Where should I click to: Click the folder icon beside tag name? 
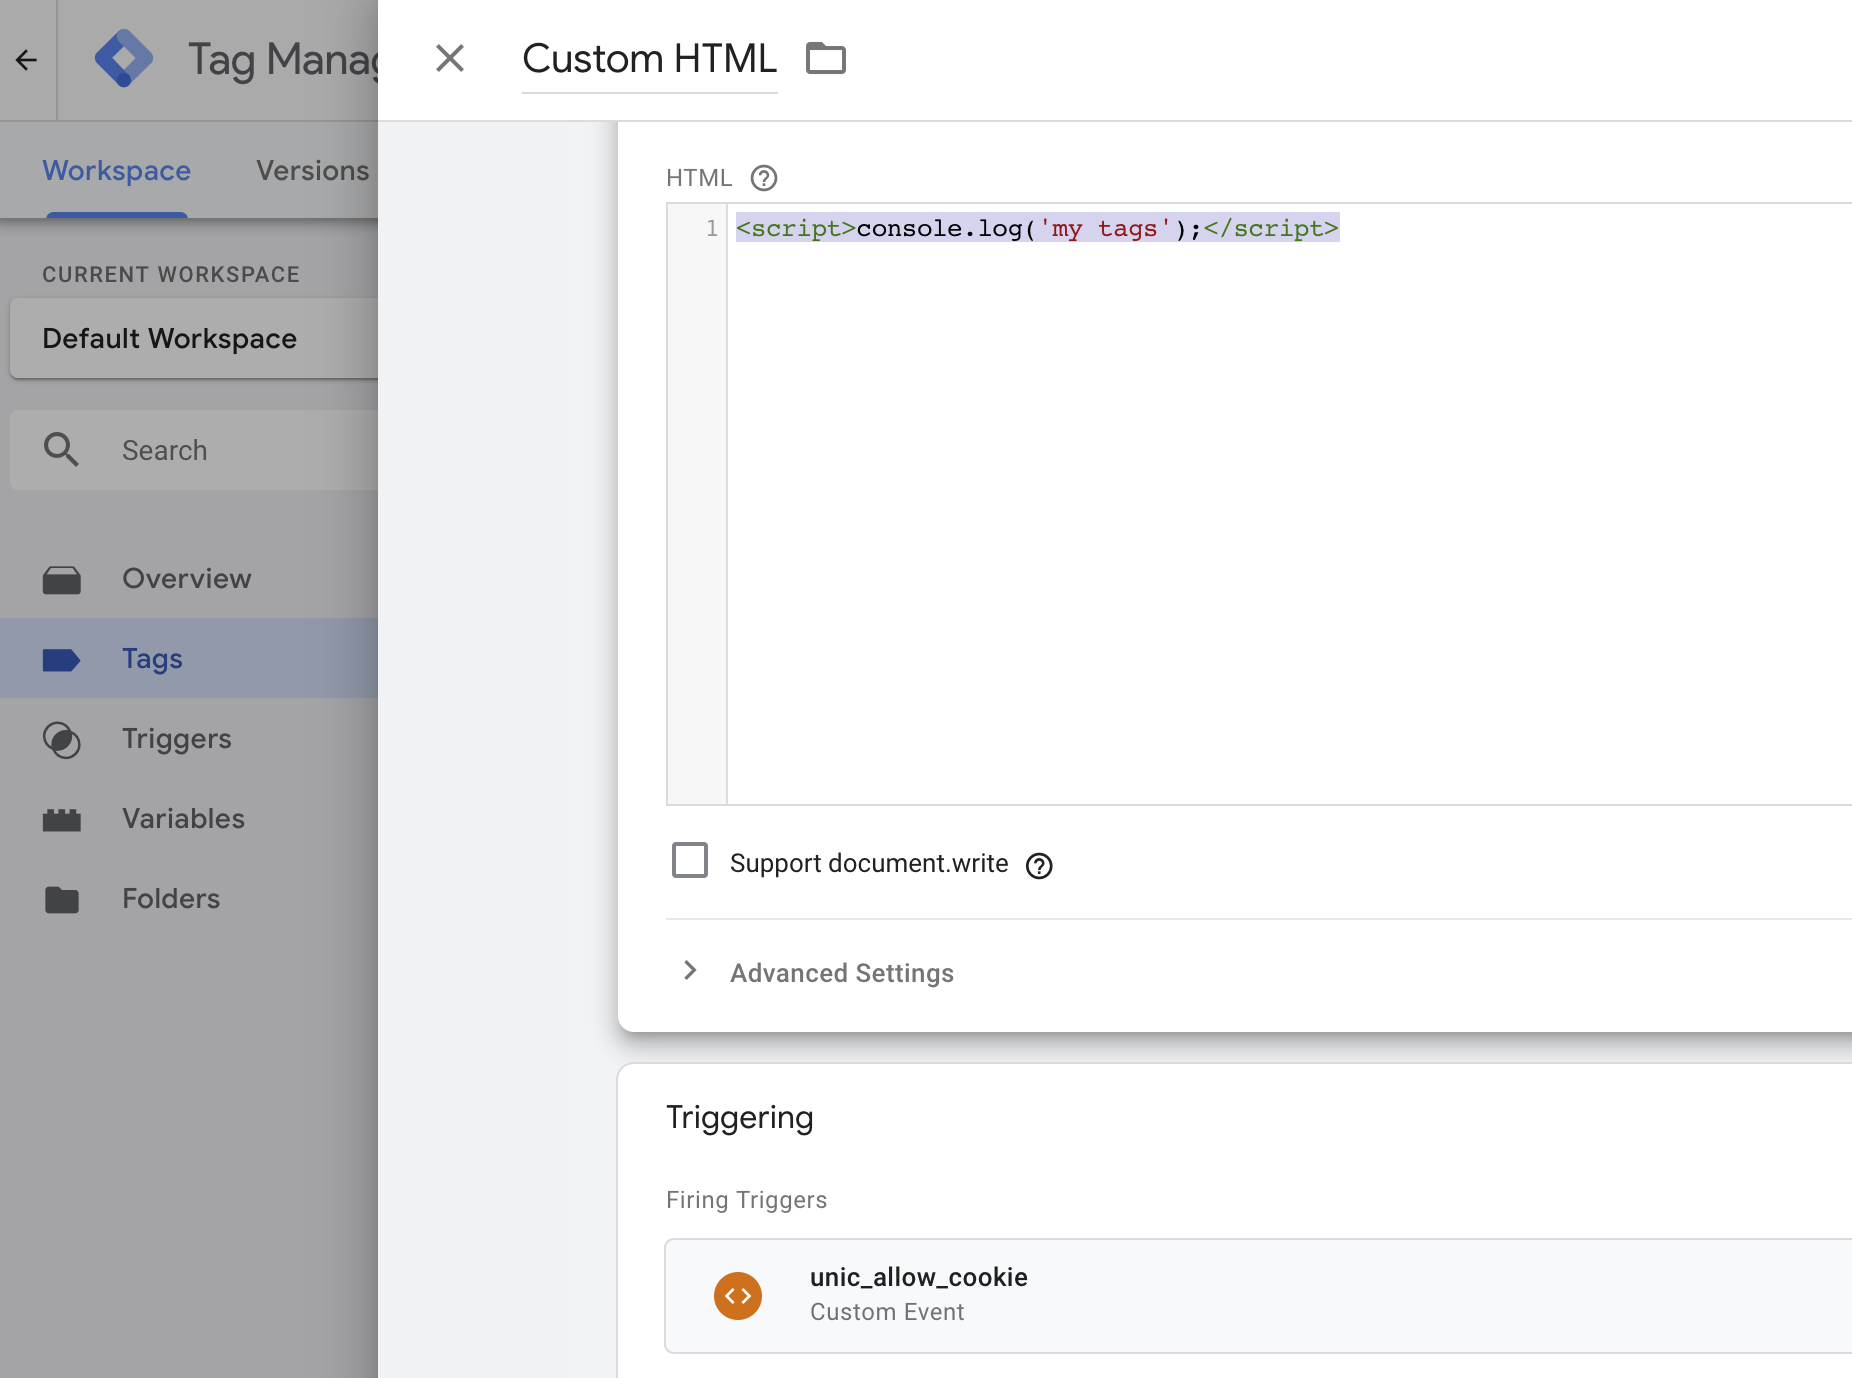pos(825,59)
